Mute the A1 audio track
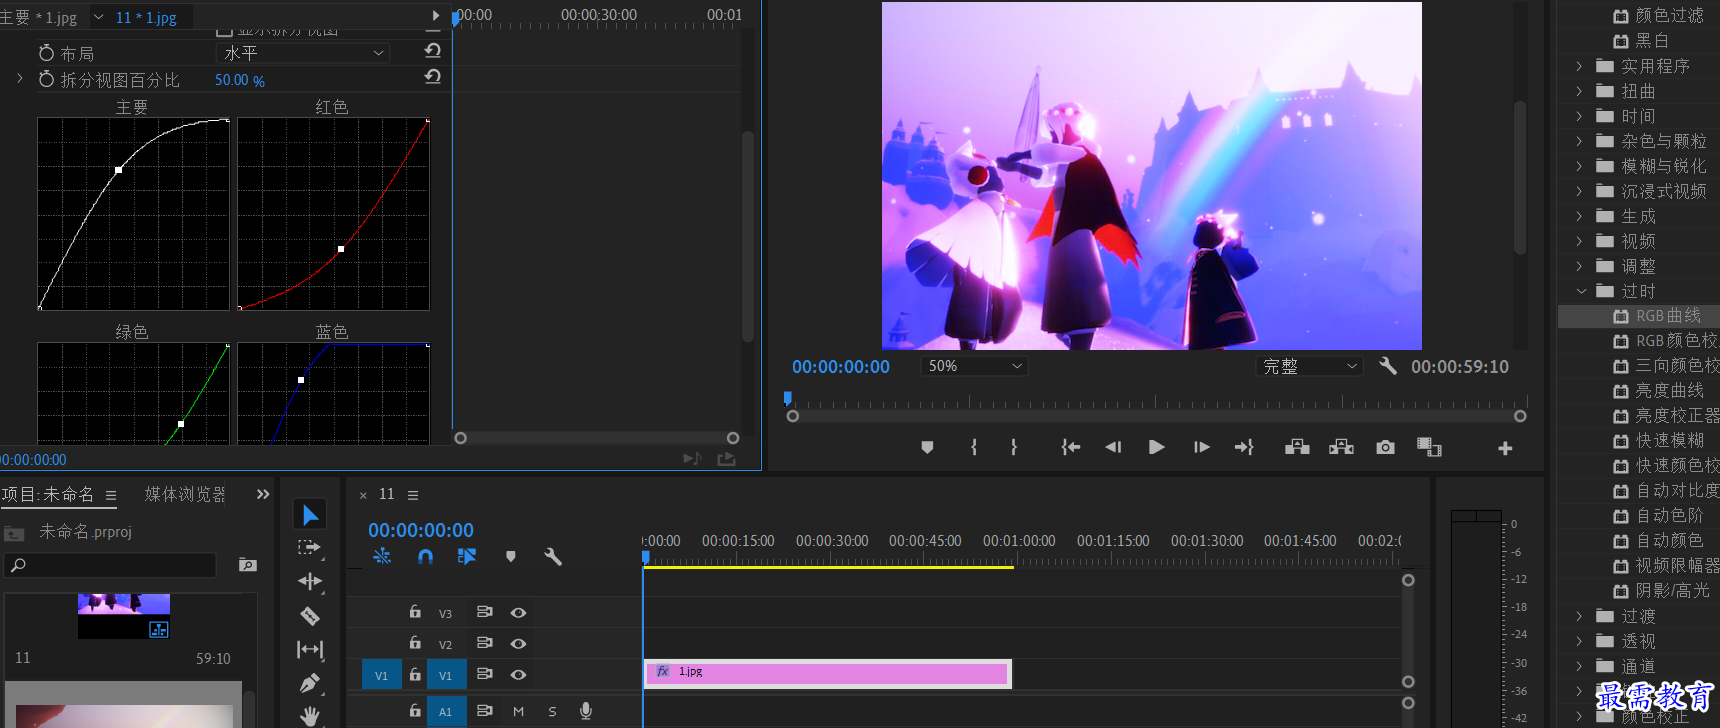 coord(518,711)
